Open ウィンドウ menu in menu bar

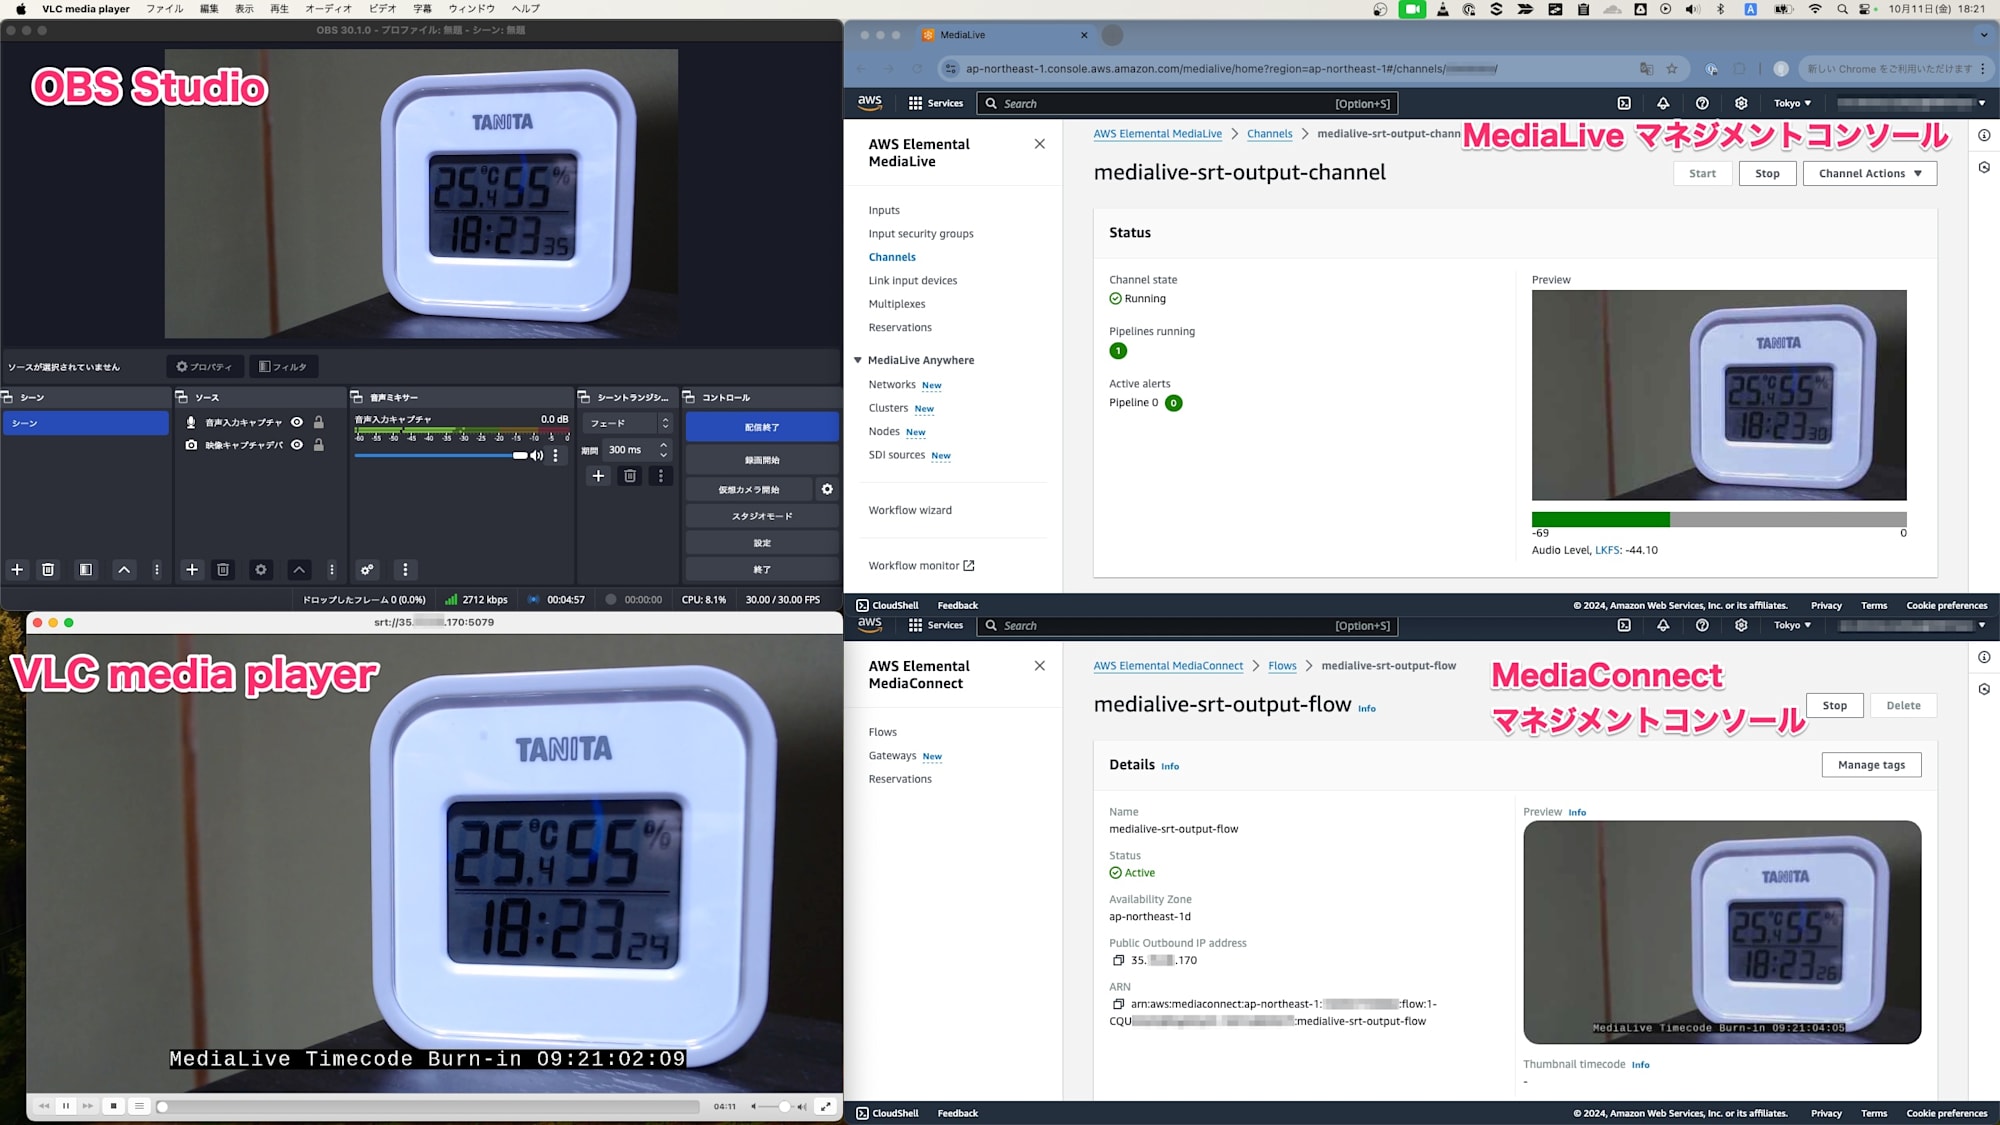[472, 9]
